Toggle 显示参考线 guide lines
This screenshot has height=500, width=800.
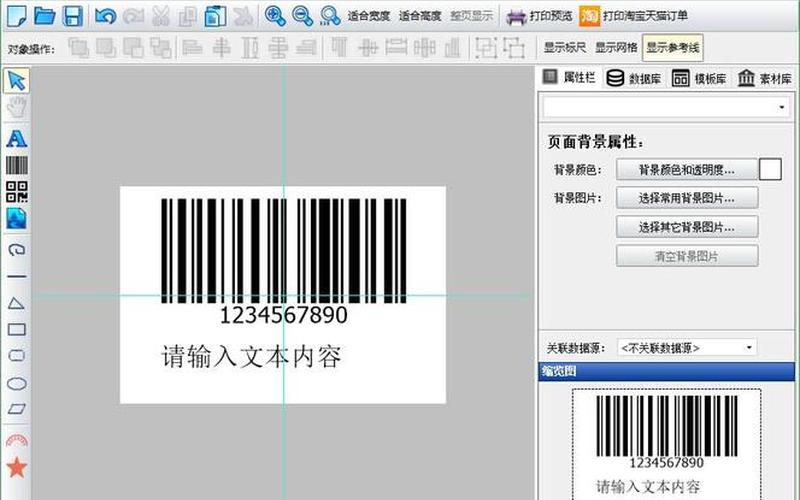[672, 48]
